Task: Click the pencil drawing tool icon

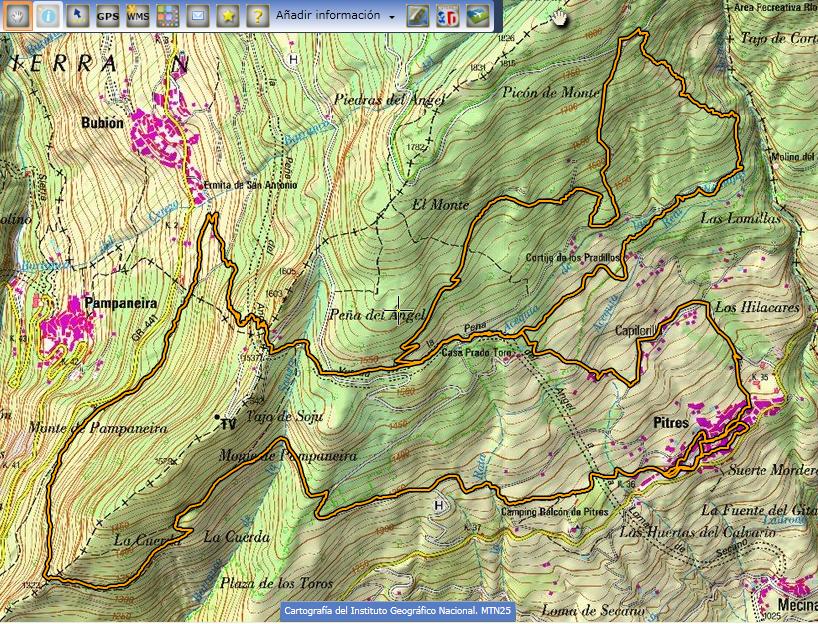Action: [420, 16]
